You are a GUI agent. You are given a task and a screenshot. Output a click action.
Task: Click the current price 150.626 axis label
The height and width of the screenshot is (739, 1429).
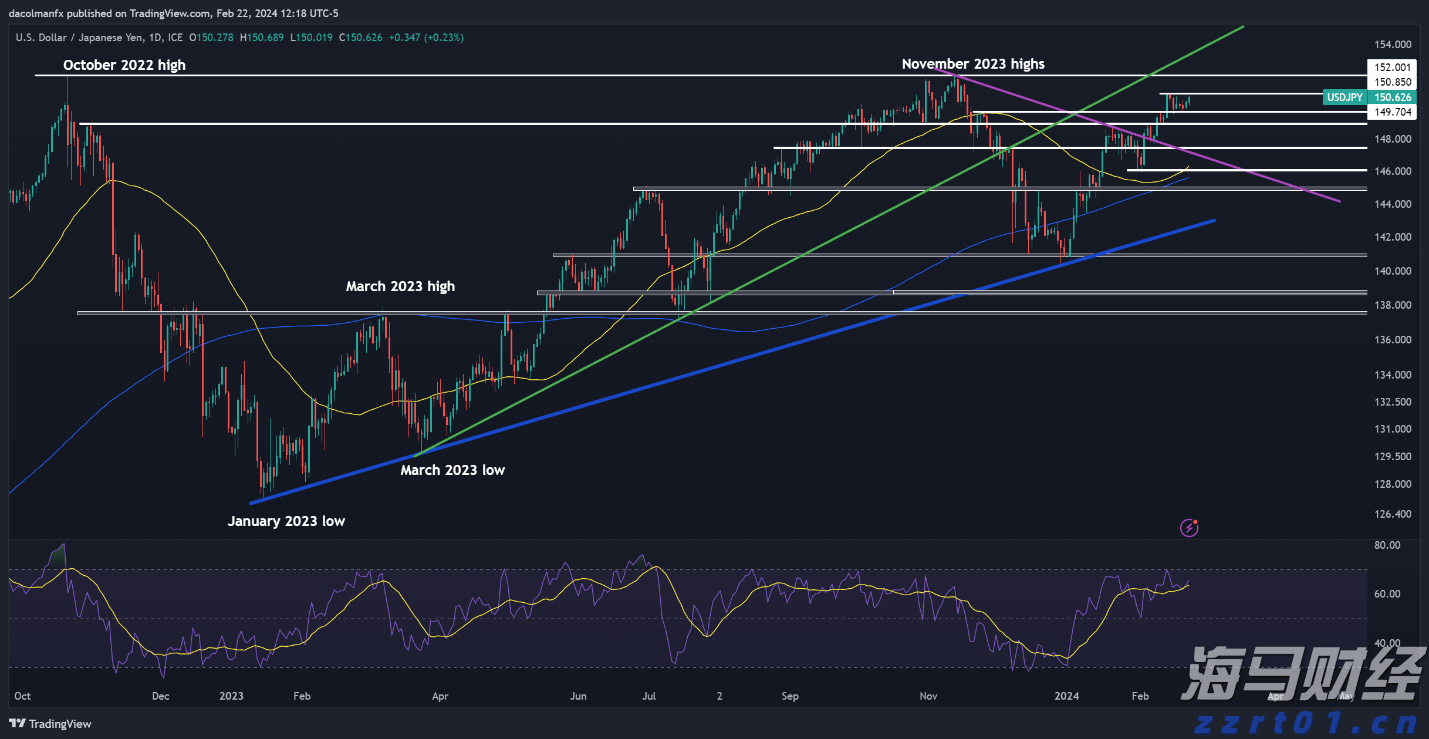point(1392,97)
